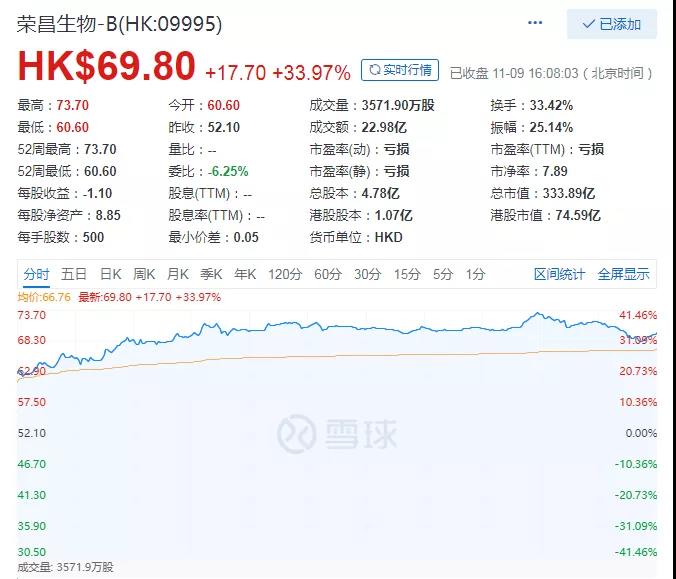Select the 60分 interval tab
This screenshot has width=676, height=579.
[x=328, y=274]
